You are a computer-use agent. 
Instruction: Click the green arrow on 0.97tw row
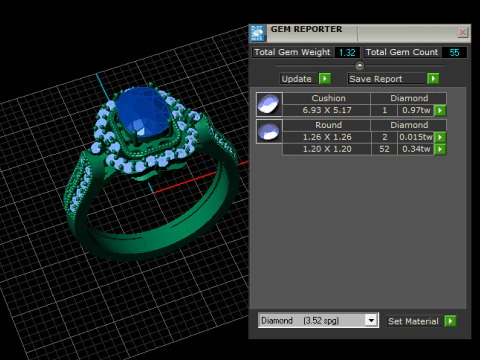click(x=440, y=110)
